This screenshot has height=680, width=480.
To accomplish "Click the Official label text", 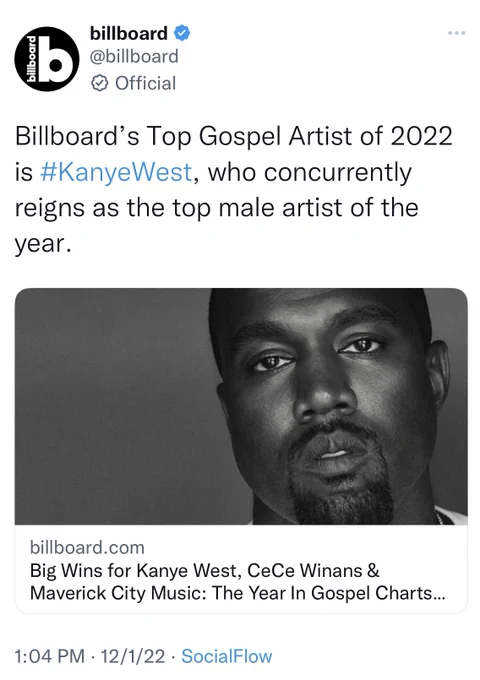I will tap(145, 83).
